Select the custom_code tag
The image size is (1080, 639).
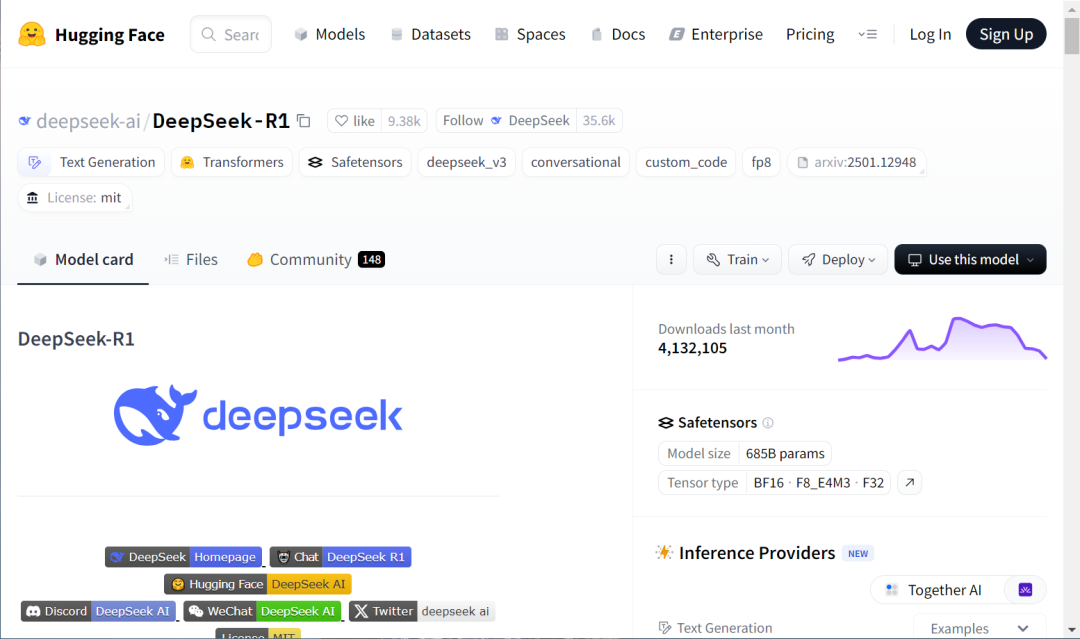pos(686,163)
